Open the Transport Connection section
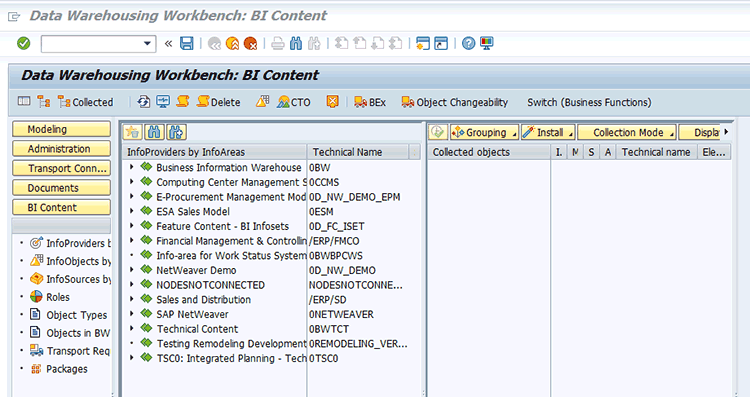This screenshot has width=750, height=397. 62,168
